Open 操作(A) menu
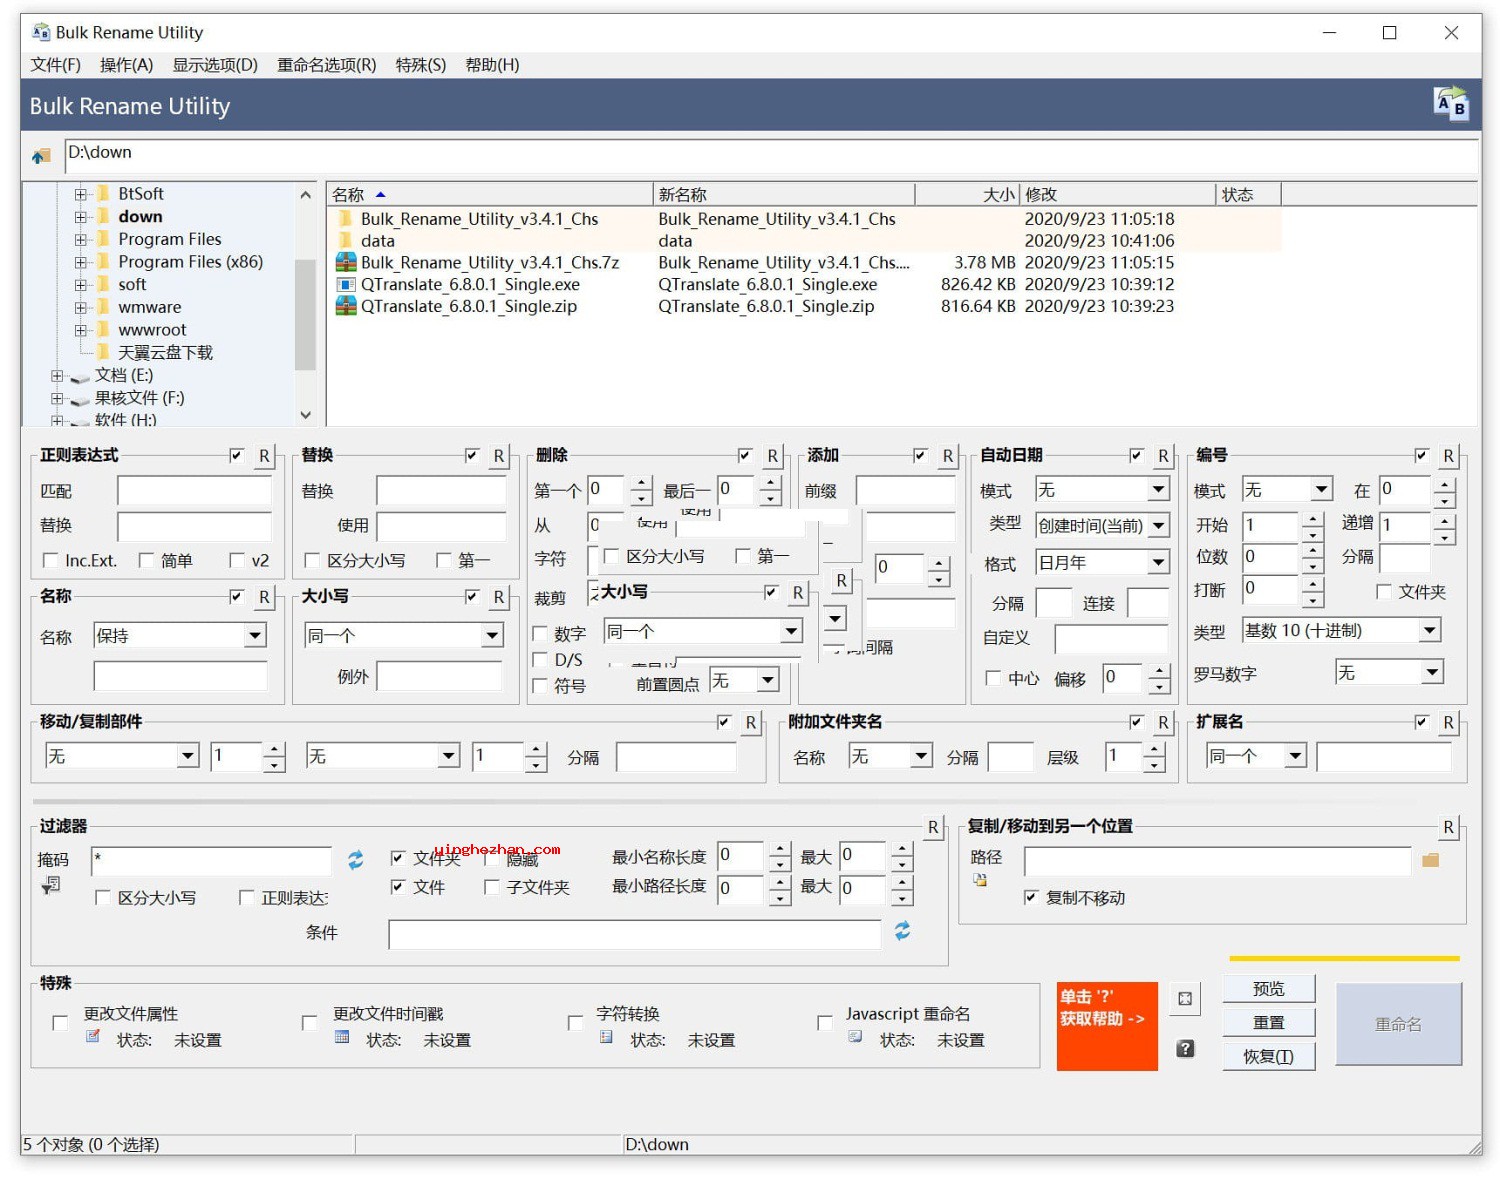This screenshot has height=1179, width=1500. [126, 65]
